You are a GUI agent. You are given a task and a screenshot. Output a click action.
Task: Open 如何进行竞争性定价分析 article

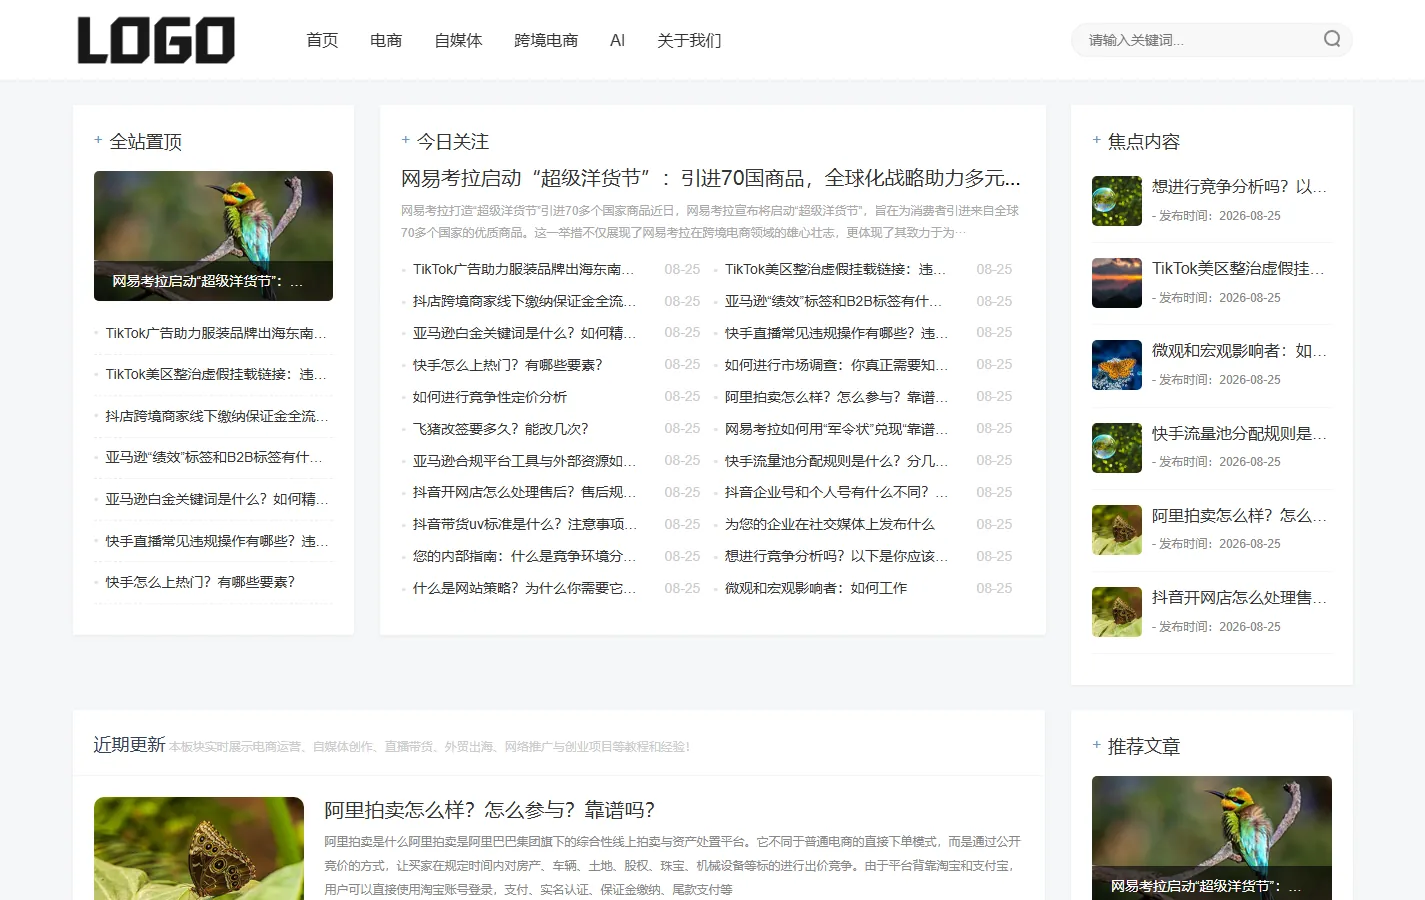tap(490, 397)
